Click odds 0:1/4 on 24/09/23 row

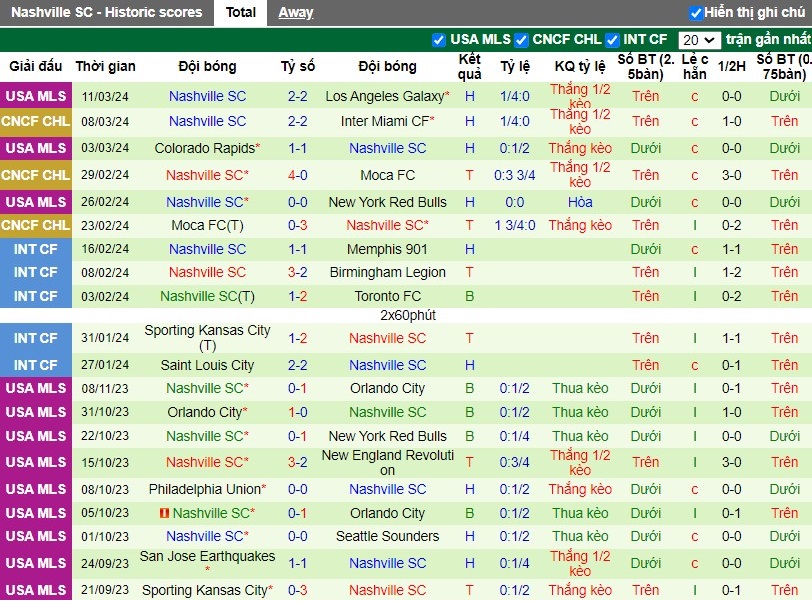click(515, 563)
